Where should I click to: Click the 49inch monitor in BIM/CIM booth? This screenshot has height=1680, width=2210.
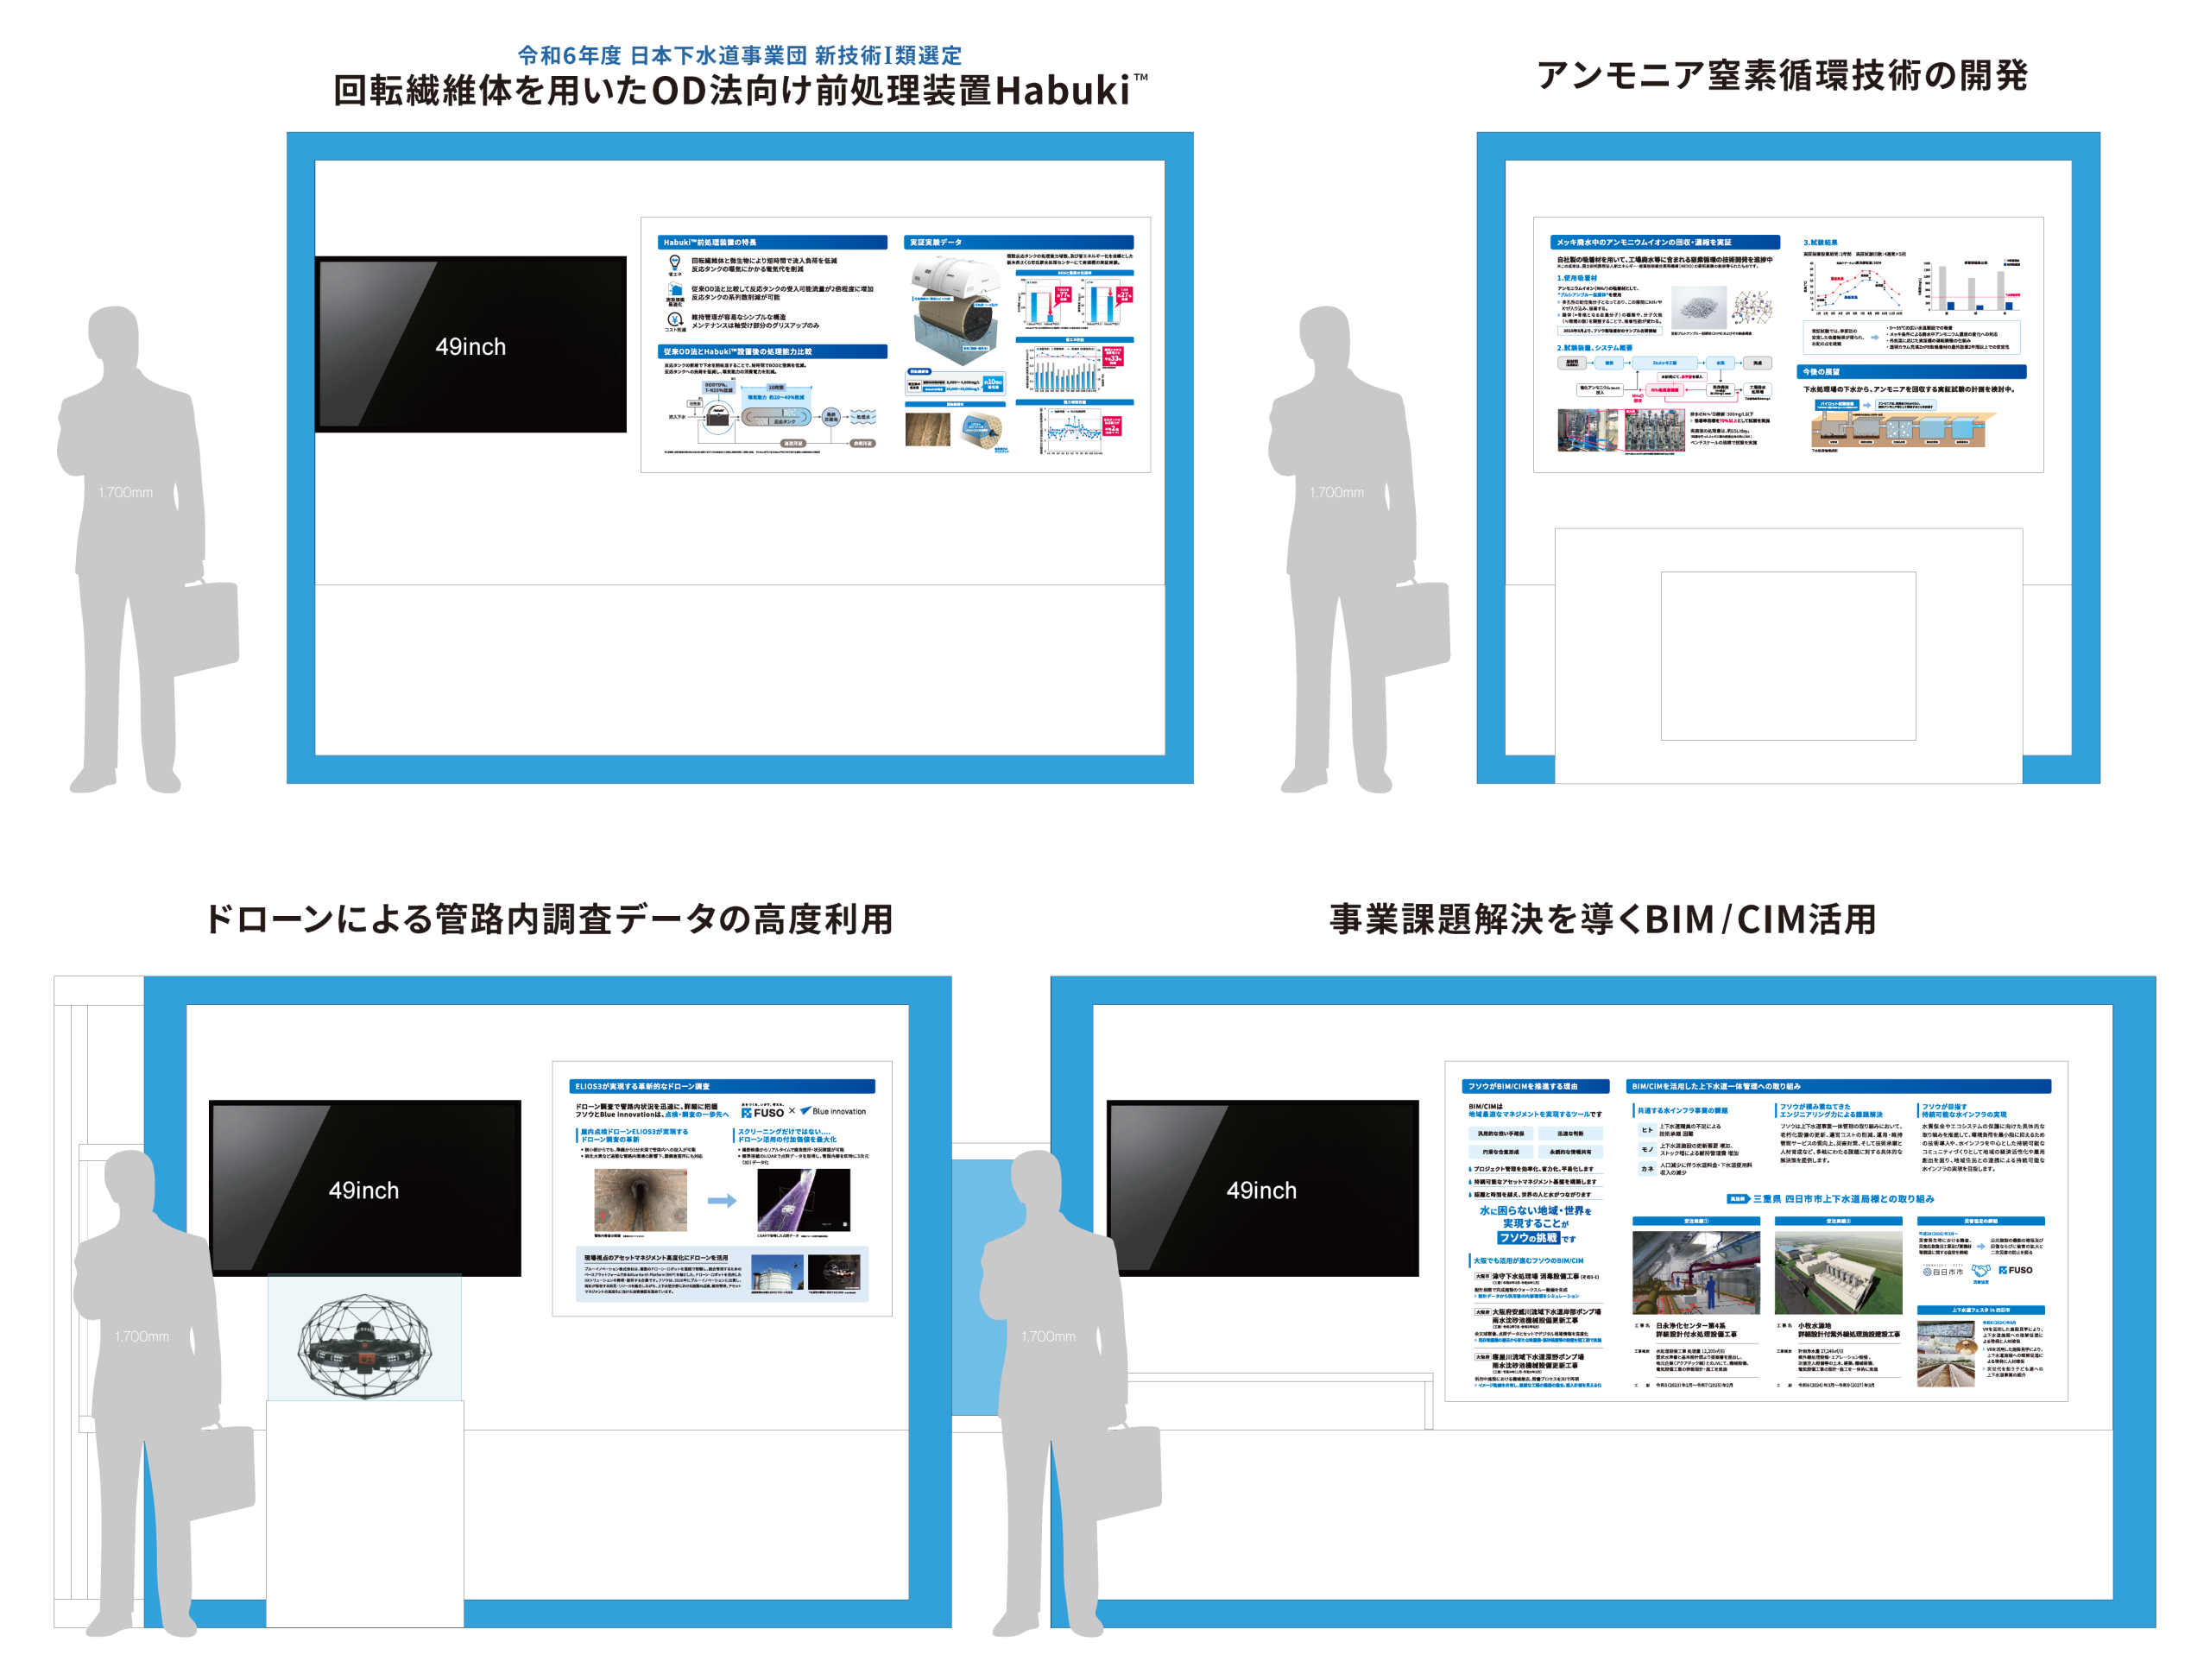1261,1188
